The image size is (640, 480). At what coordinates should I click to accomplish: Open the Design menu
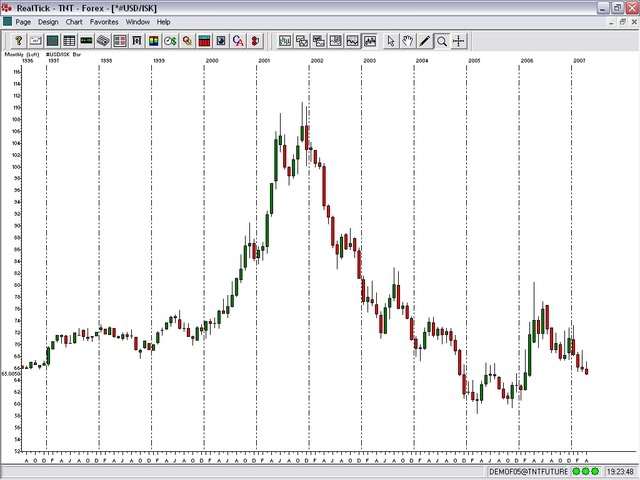[48, 22]
